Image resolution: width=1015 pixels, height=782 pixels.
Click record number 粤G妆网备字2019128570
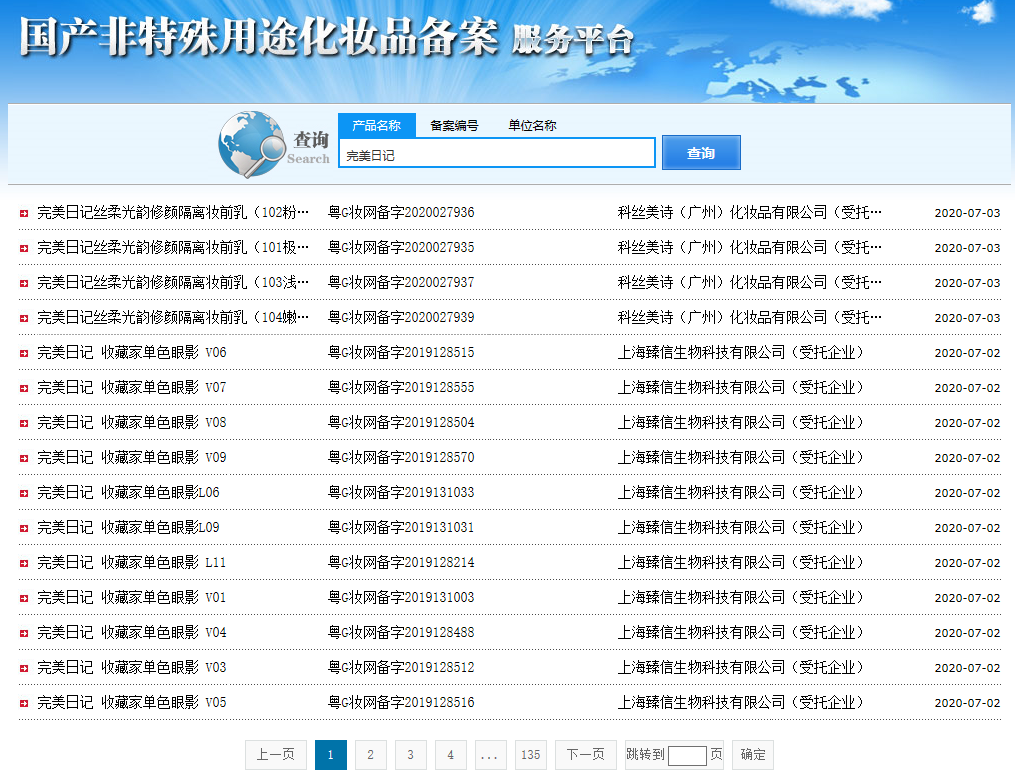pyautogui.click(x=401, y=457)
